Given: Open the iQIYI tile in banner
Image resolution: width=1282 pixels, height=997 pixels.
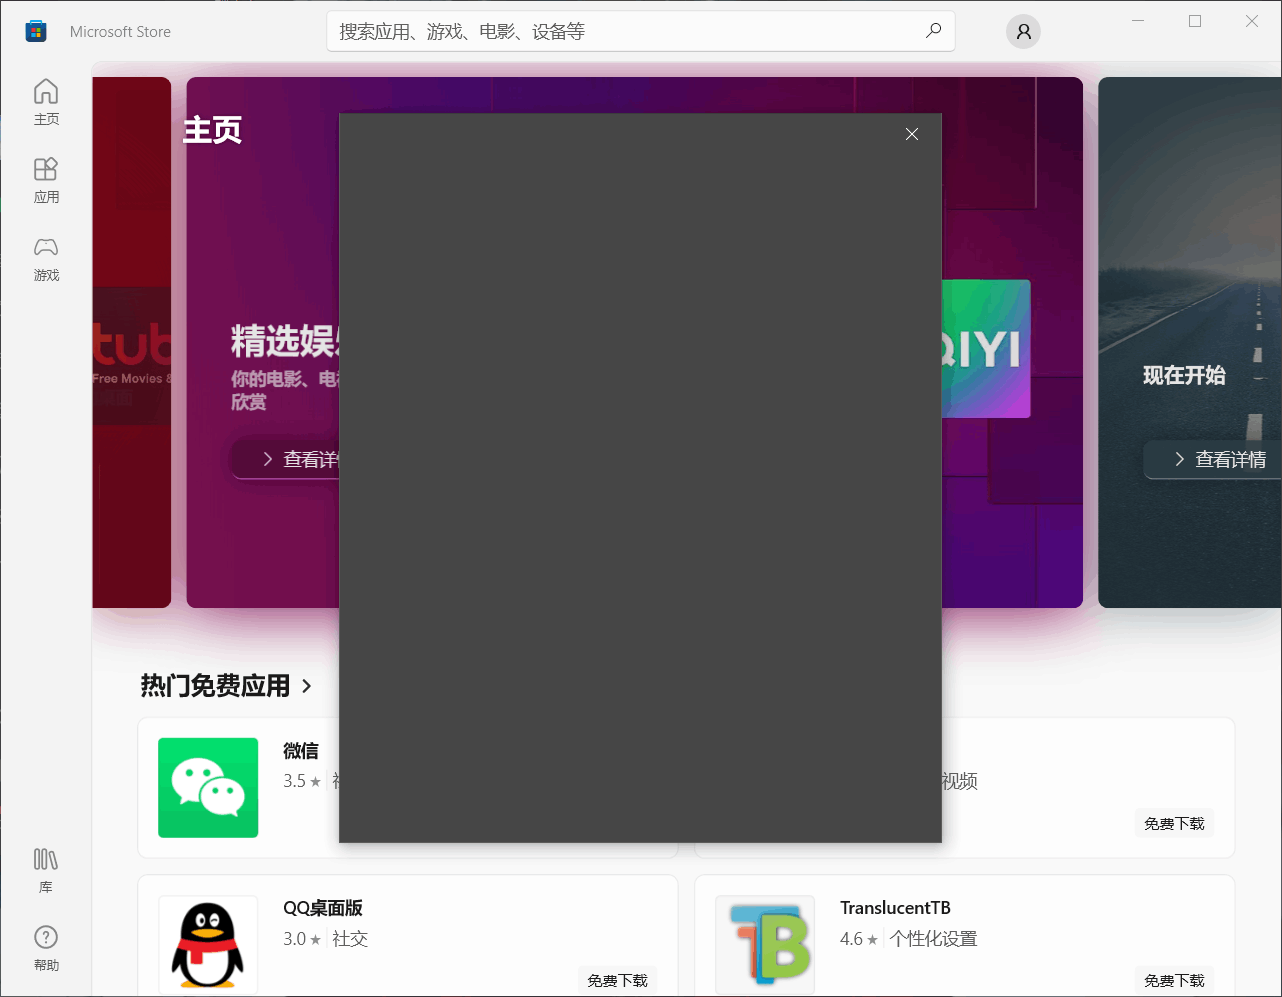Looking at the screenshot, I should coord(986,349).
